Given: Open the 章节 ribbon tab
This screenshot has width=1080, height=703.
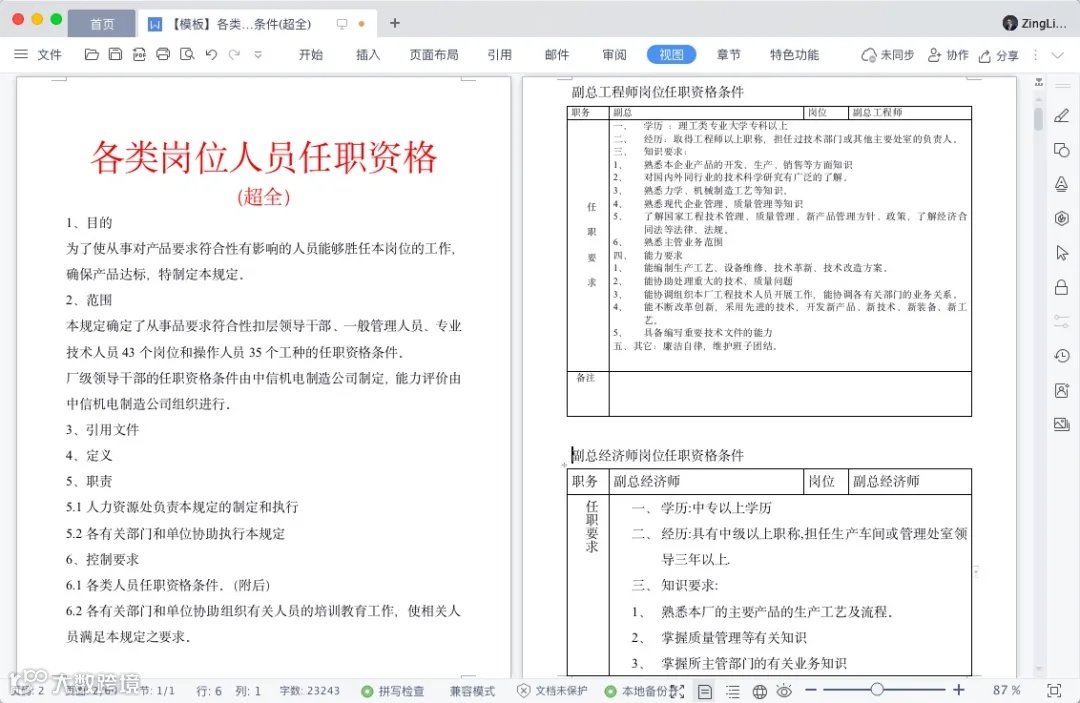Looking at the screenshot, I should pyautogui.click(x=728, y=54).
